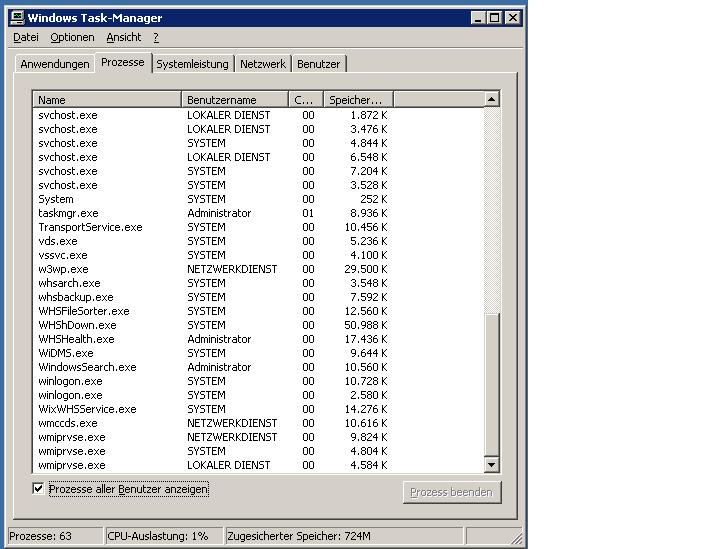Switch to the Benutzer tab

(318, 64)
